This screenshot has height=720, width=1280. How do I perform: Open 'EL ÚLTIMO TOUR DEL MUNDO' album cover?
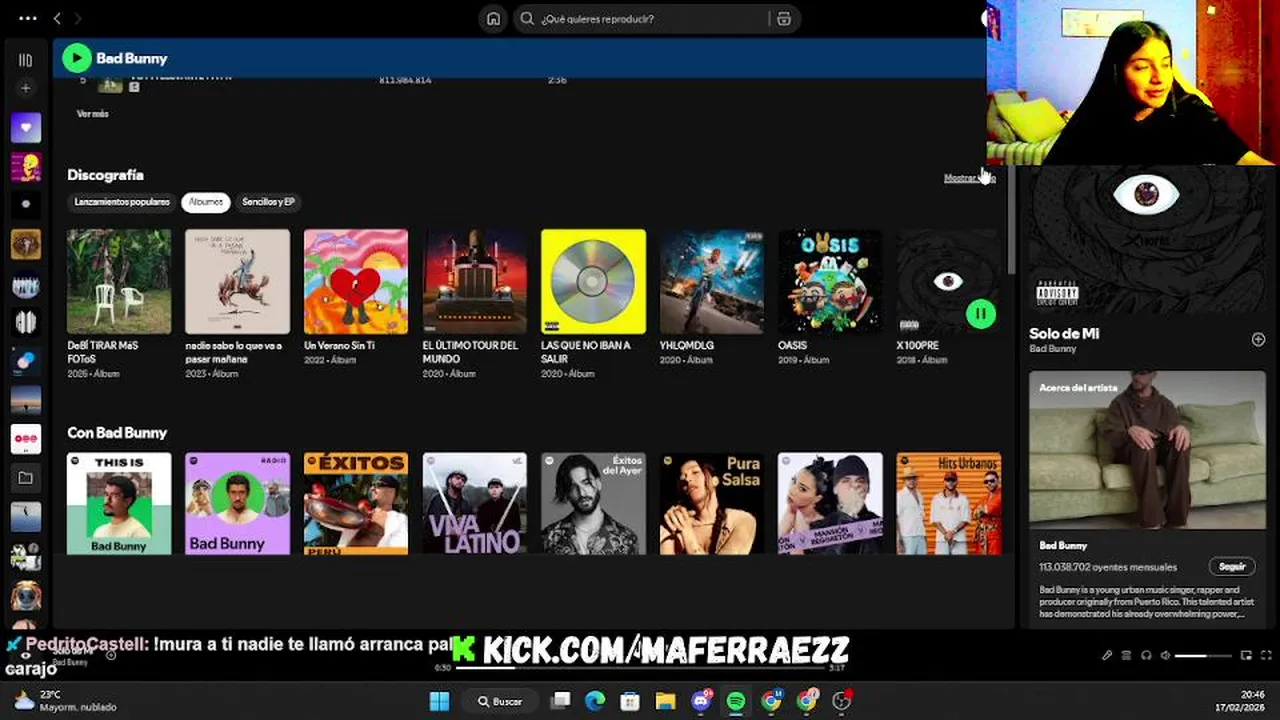click(x=475, y=281)
